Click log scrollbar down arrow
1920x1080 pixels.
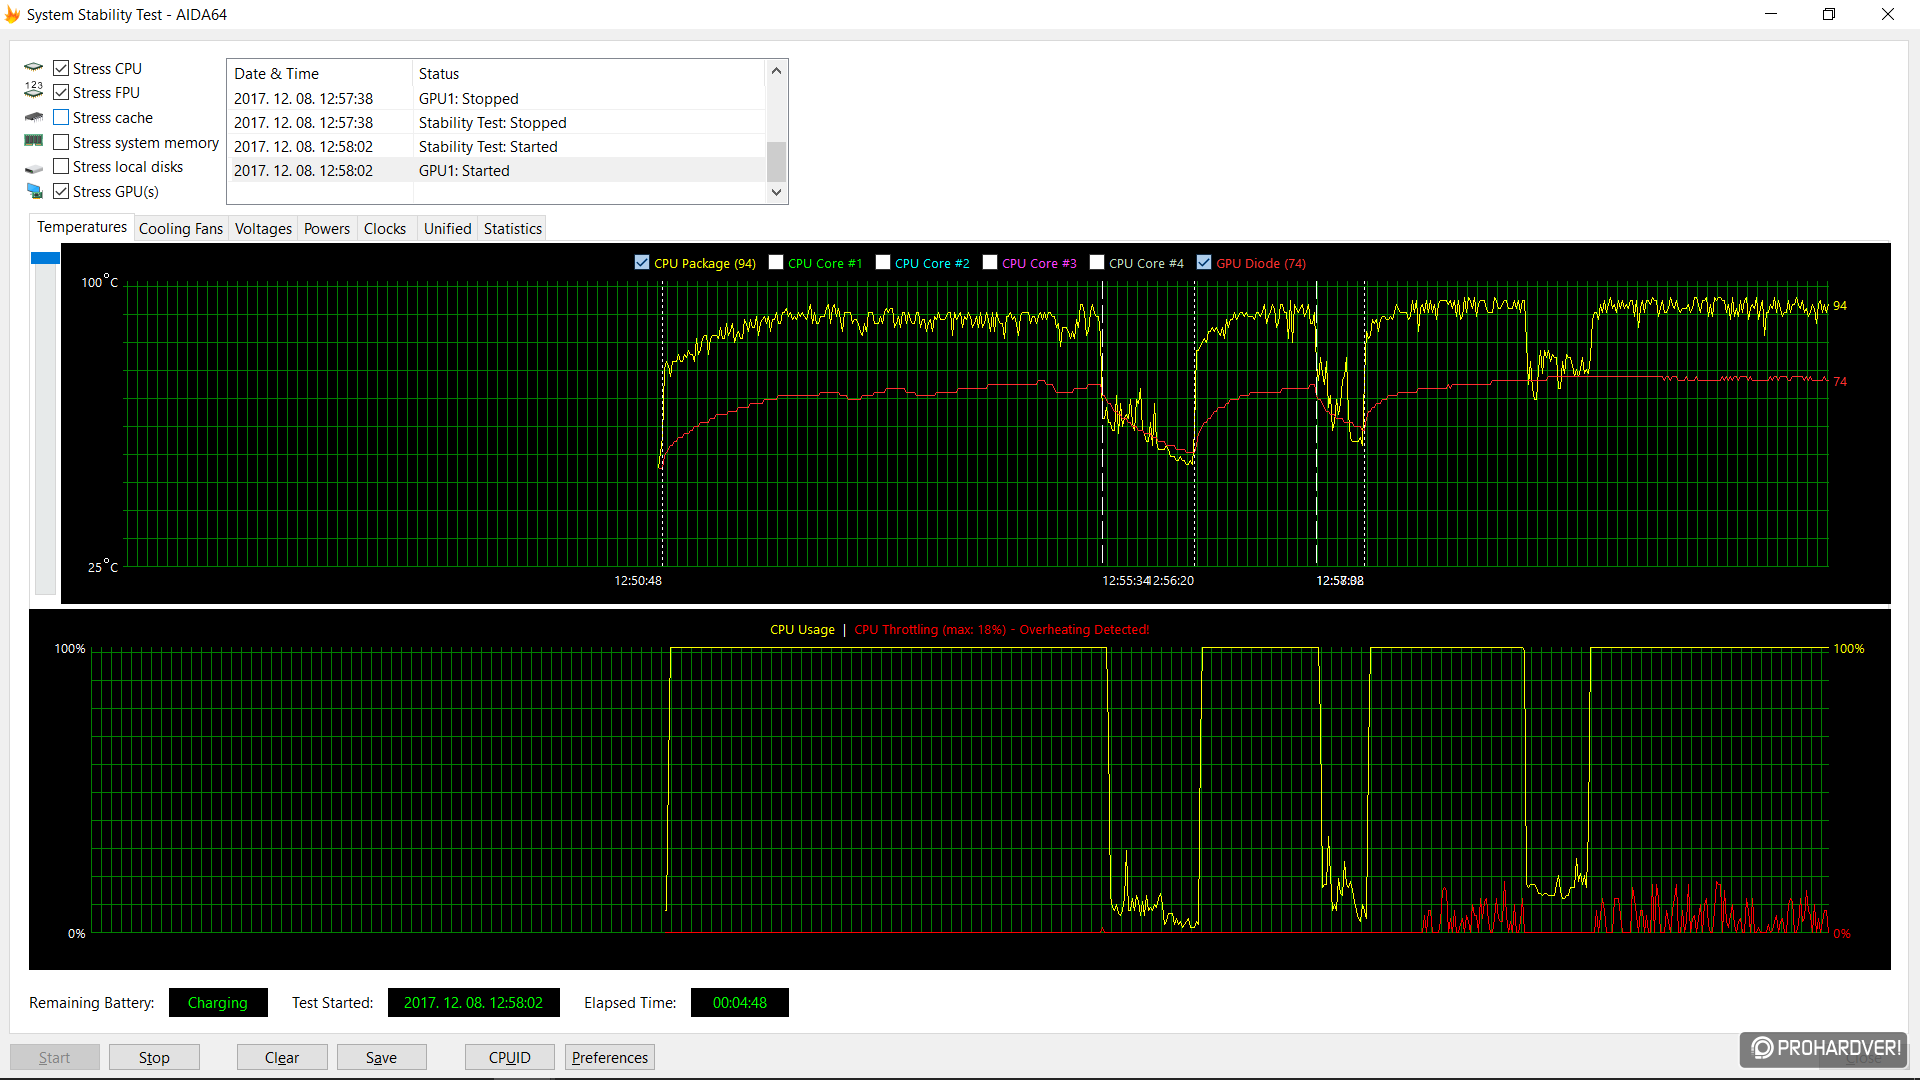(x=776, y=192)
